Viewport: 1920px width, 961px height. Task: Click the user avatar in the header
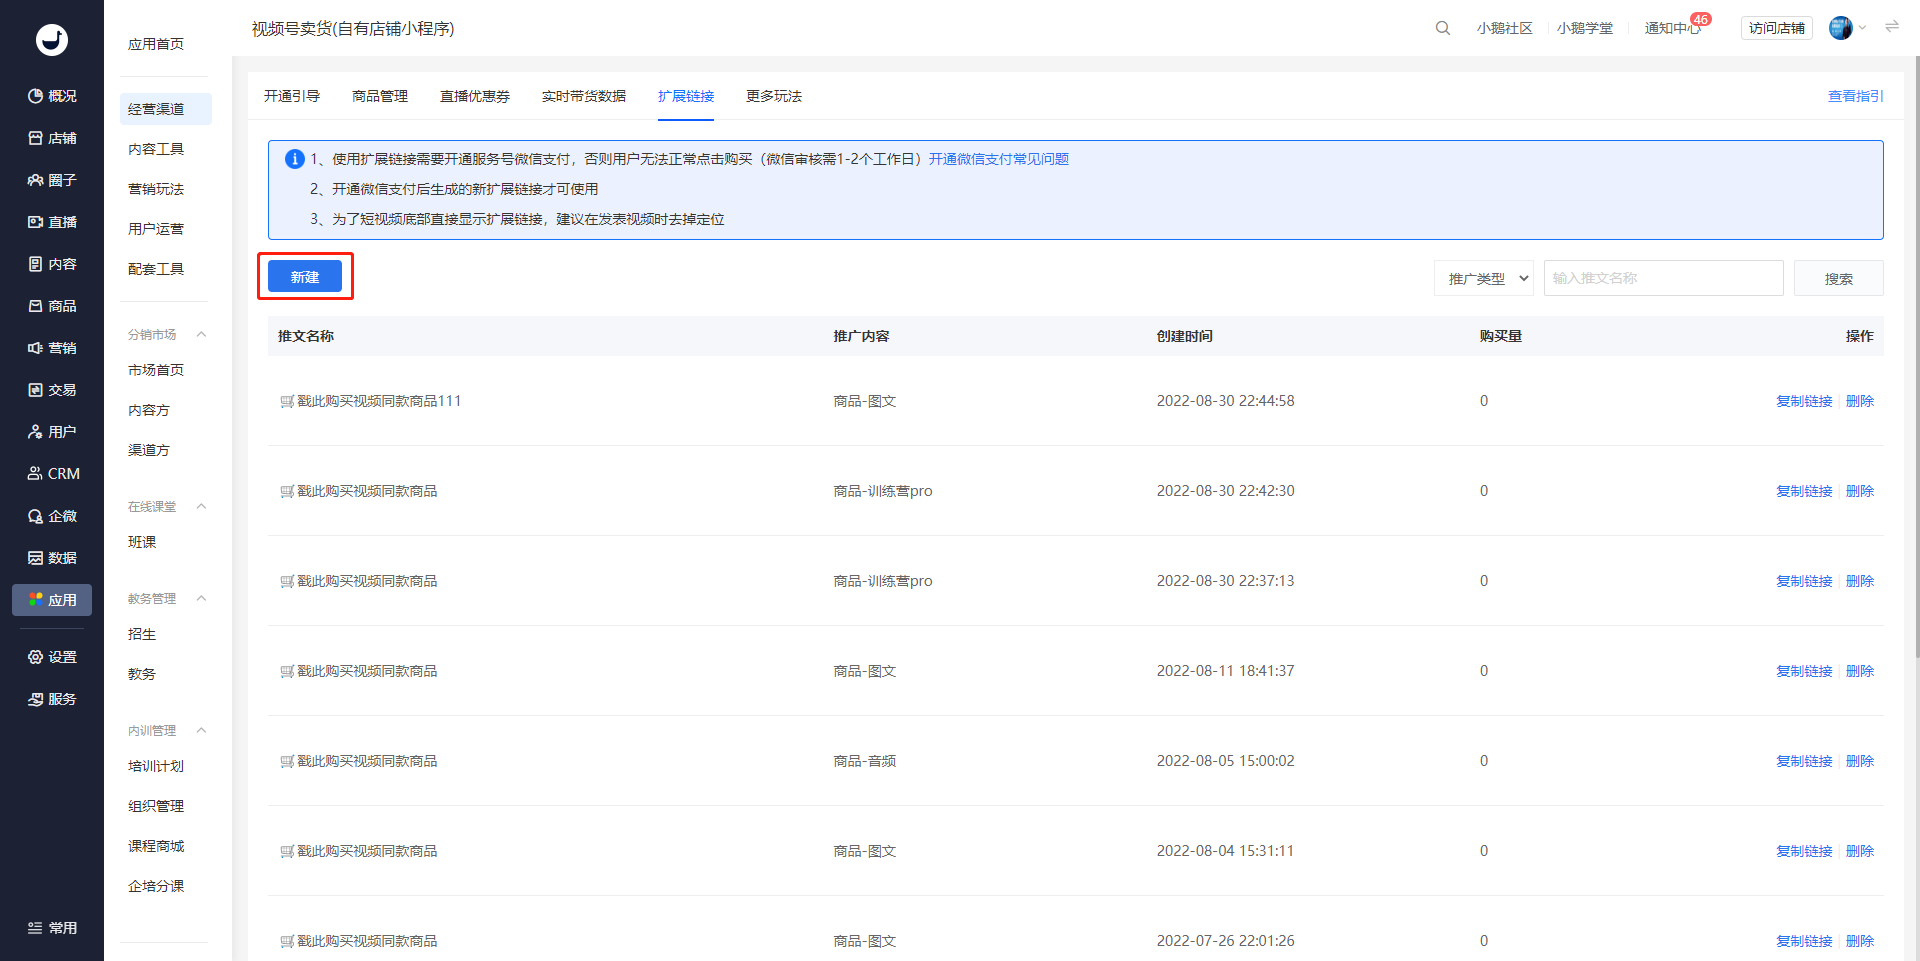tap(1840, 28)
